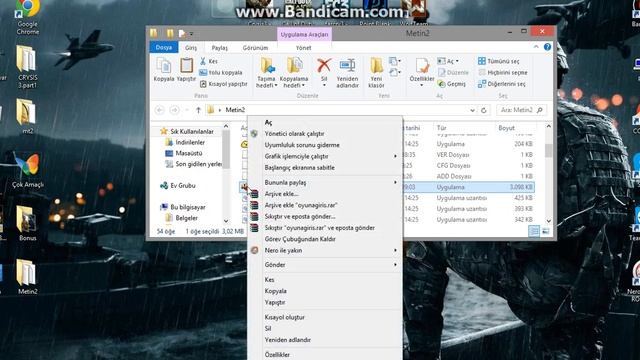Click the help question mark icon
This screenshot has width=640, height=360.
[x=547, y=47]
